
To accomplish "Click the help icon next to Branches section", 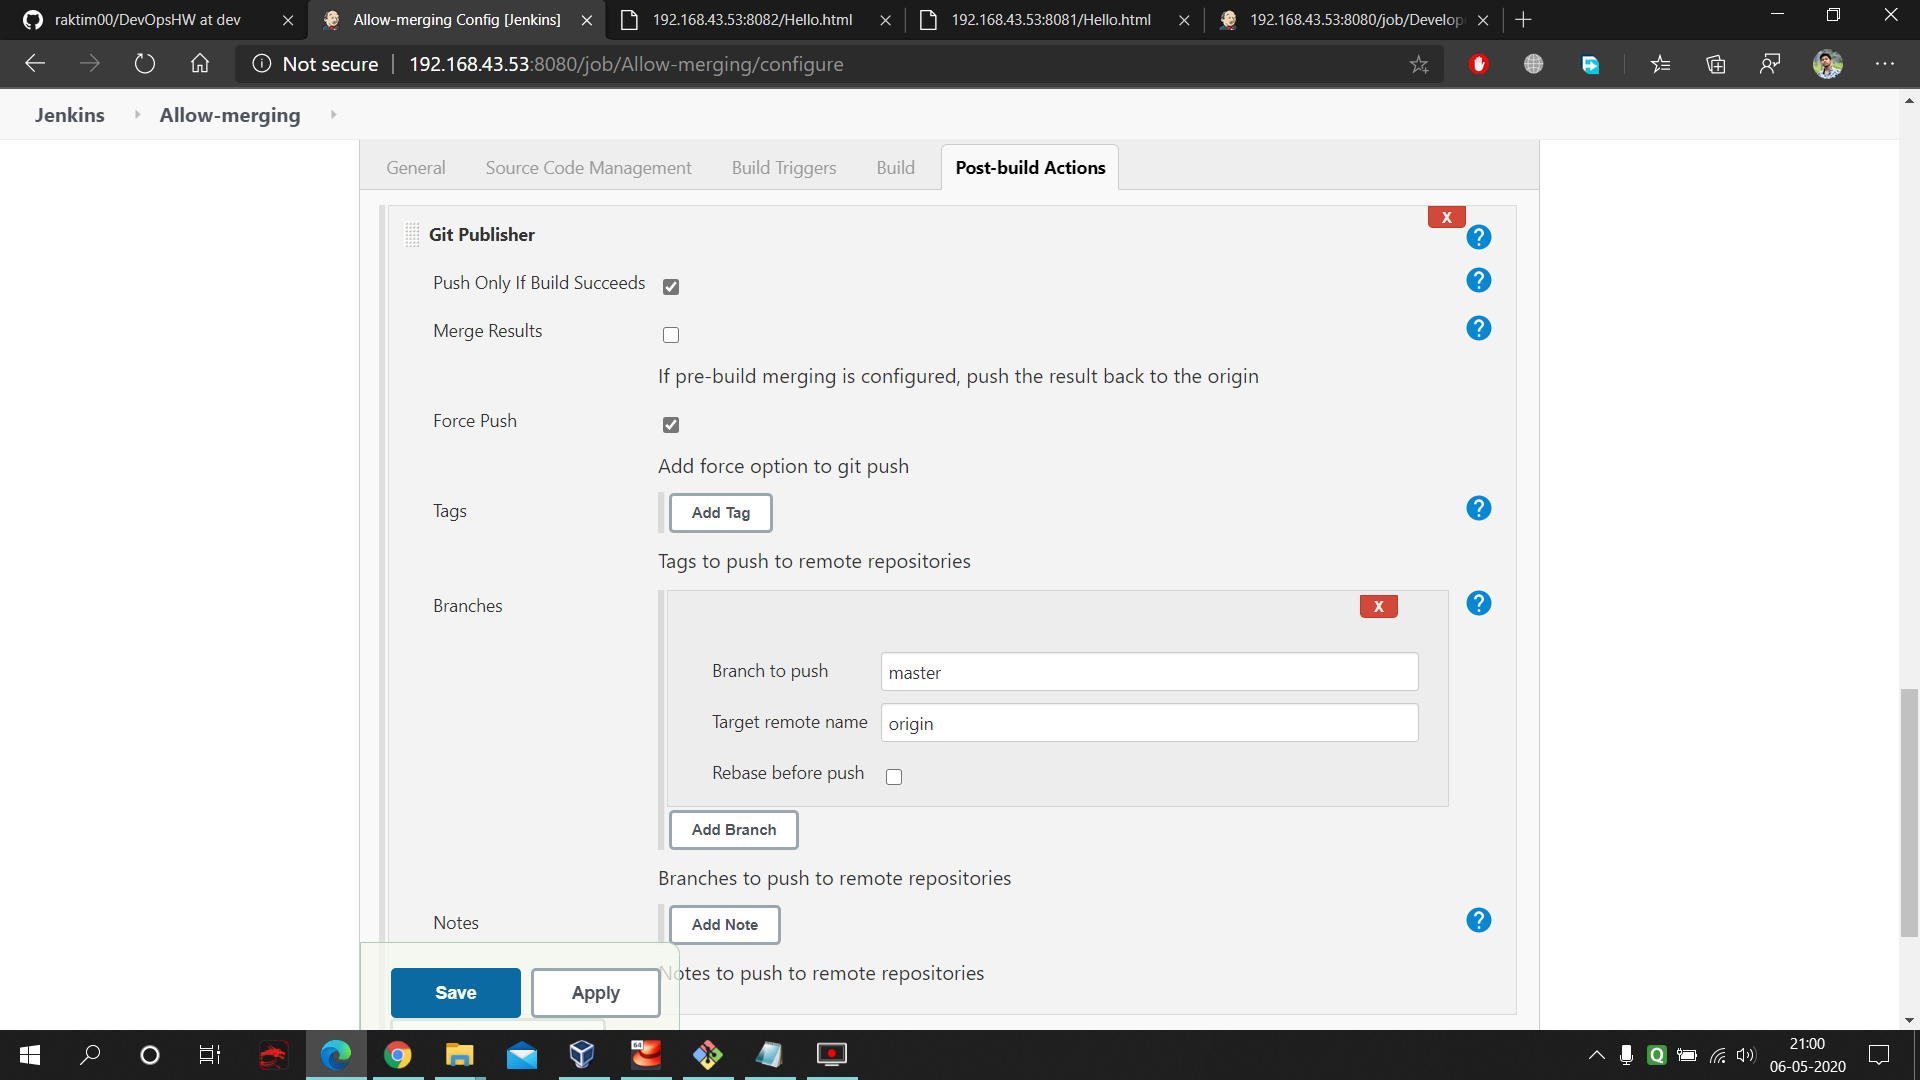I will [x=1480, y=603].
